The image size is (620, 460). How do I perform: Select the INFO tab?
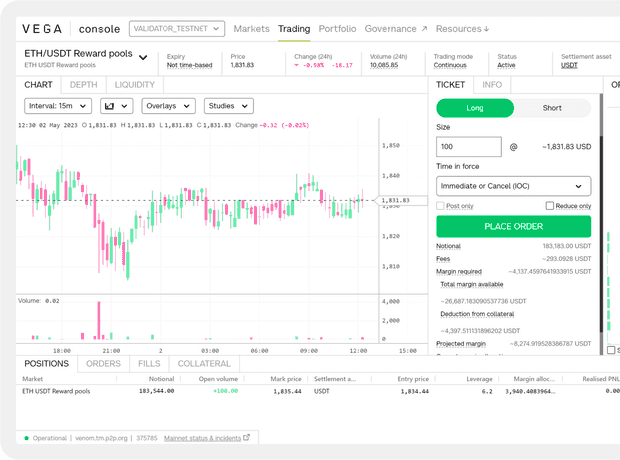point(492,85)
